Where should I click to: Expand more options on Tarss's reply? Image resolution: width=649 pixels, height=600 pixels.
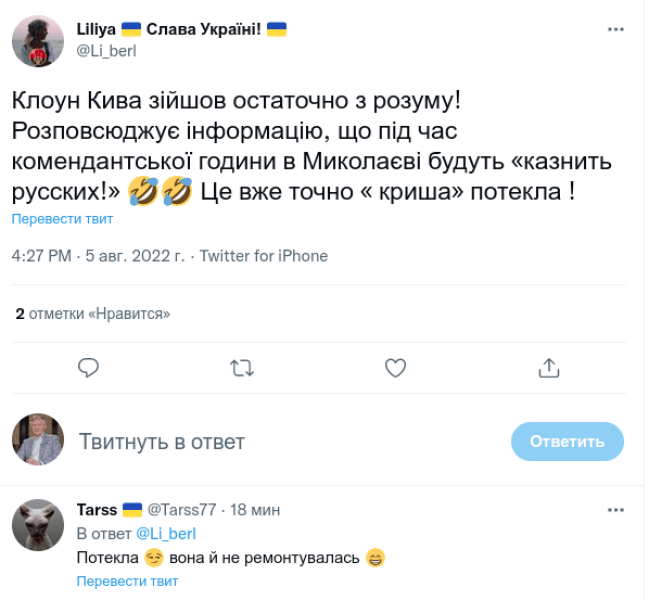coord(616,509)
